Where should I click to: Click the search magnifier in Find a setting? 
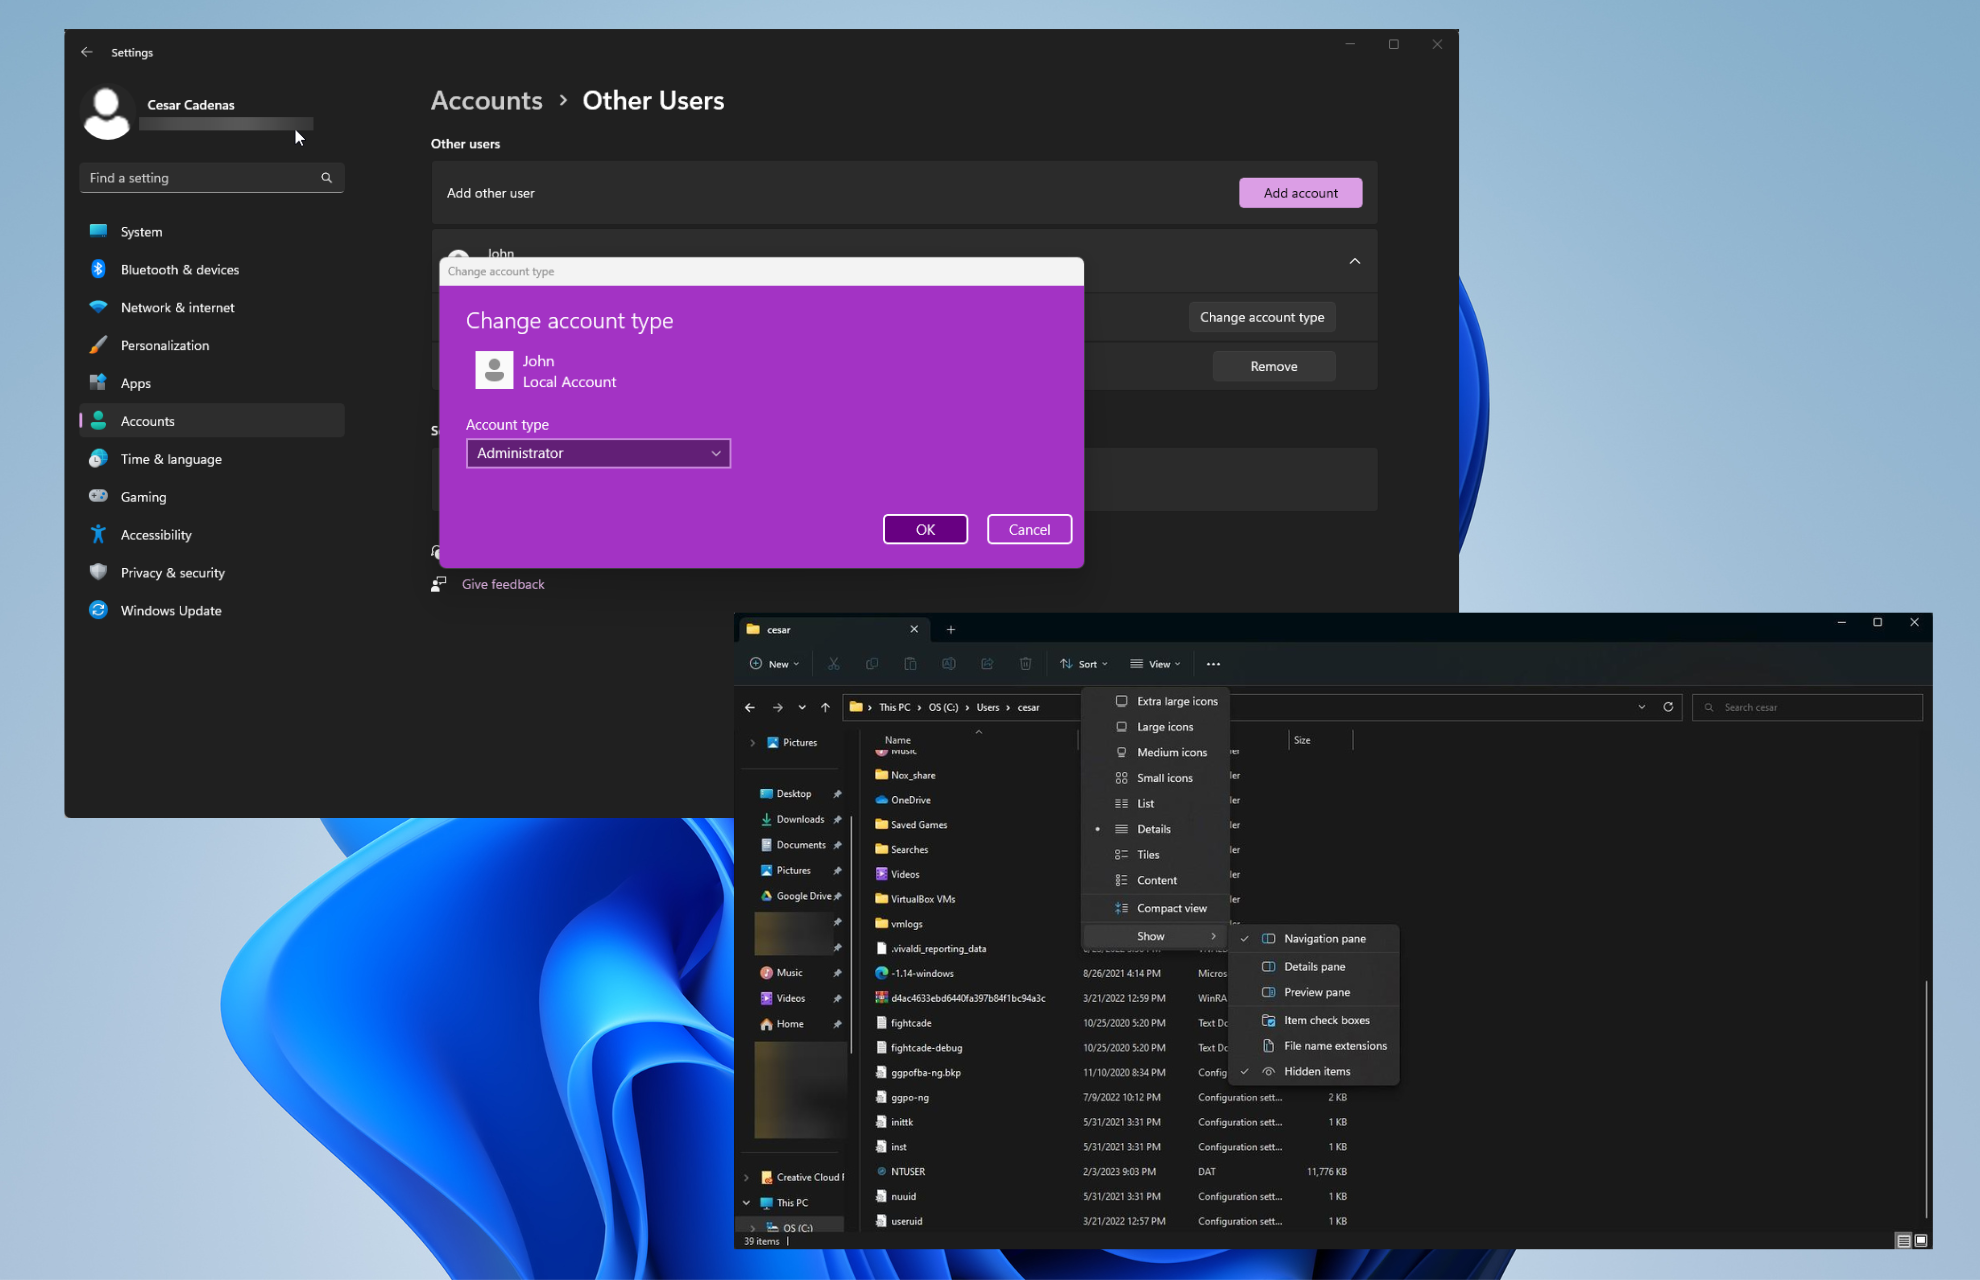click(x=326, y=178)
